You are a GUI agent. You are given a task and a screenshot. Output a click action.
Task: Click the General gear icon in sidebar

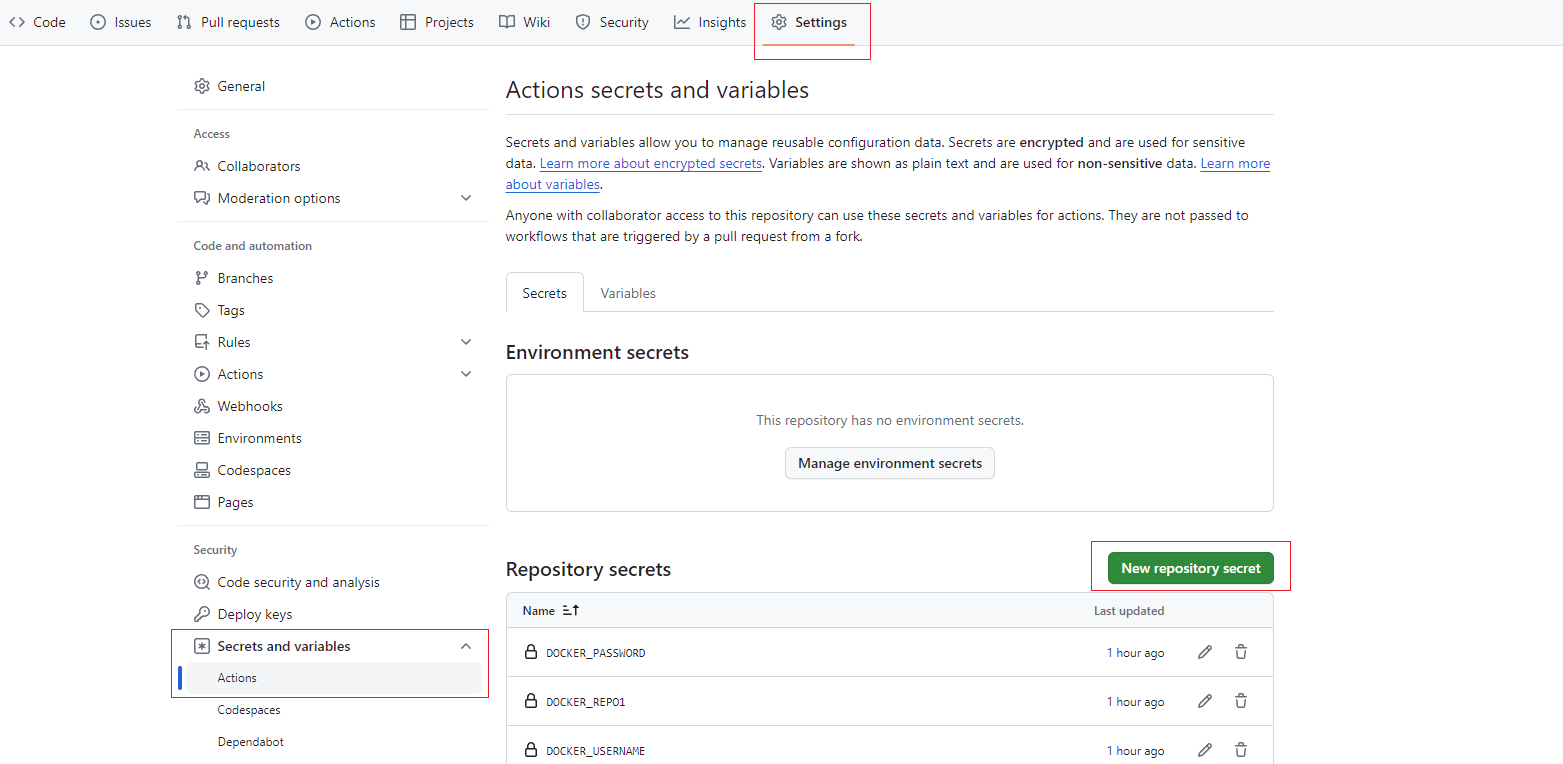tap(202, 86)
